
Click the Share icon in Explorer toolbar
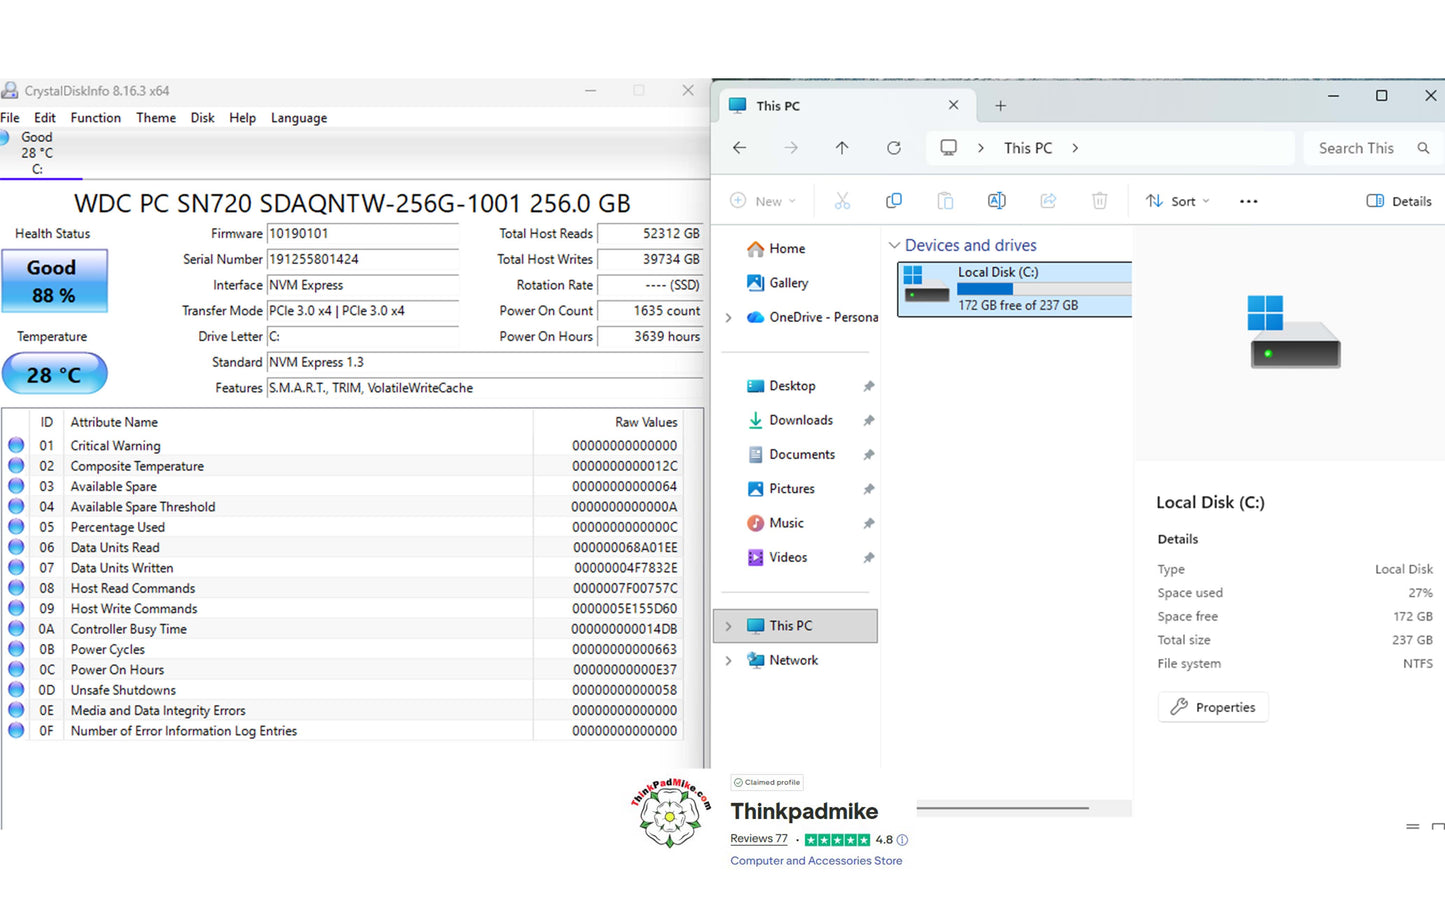(x=1048, y=201)
